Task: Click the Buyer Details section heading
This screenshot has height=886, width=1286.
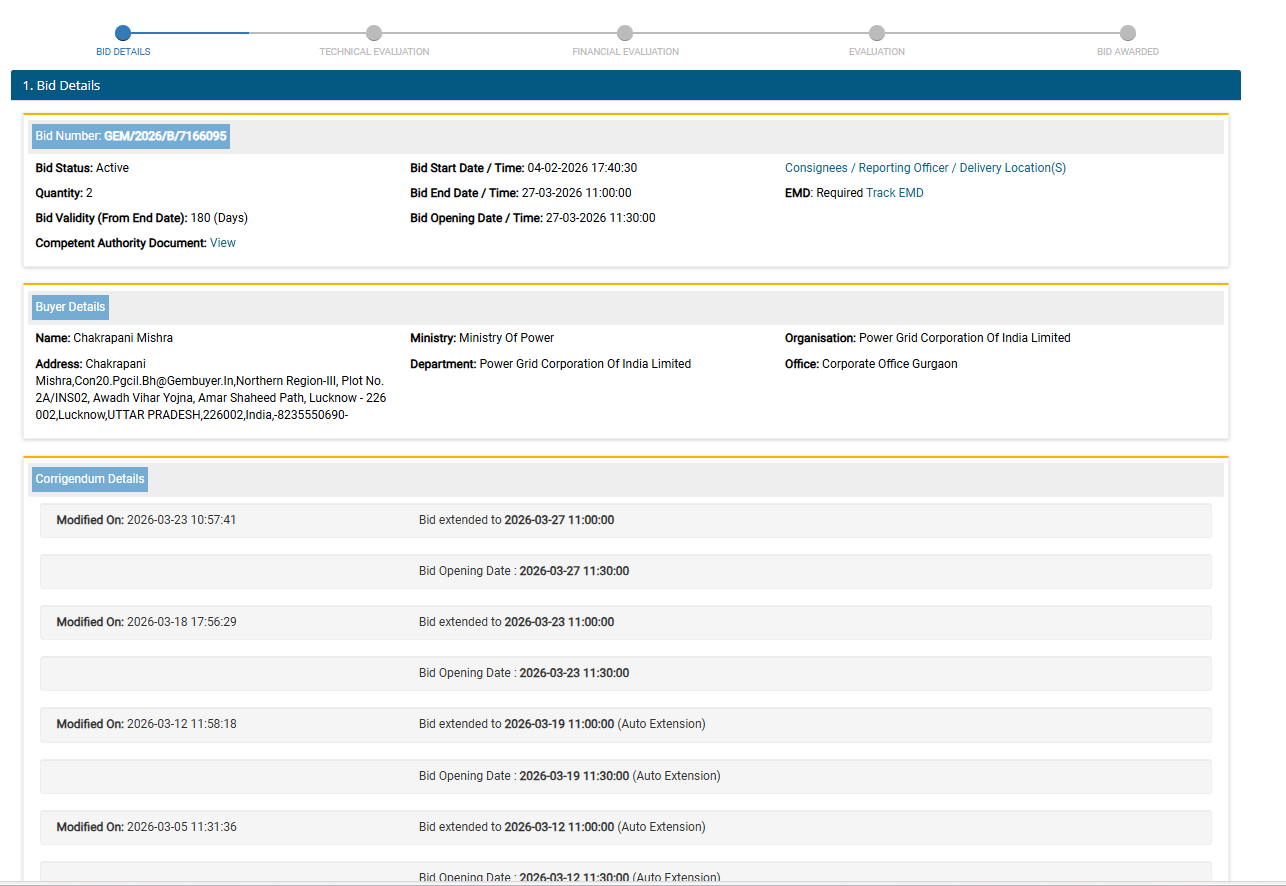Action: [70, 307]
